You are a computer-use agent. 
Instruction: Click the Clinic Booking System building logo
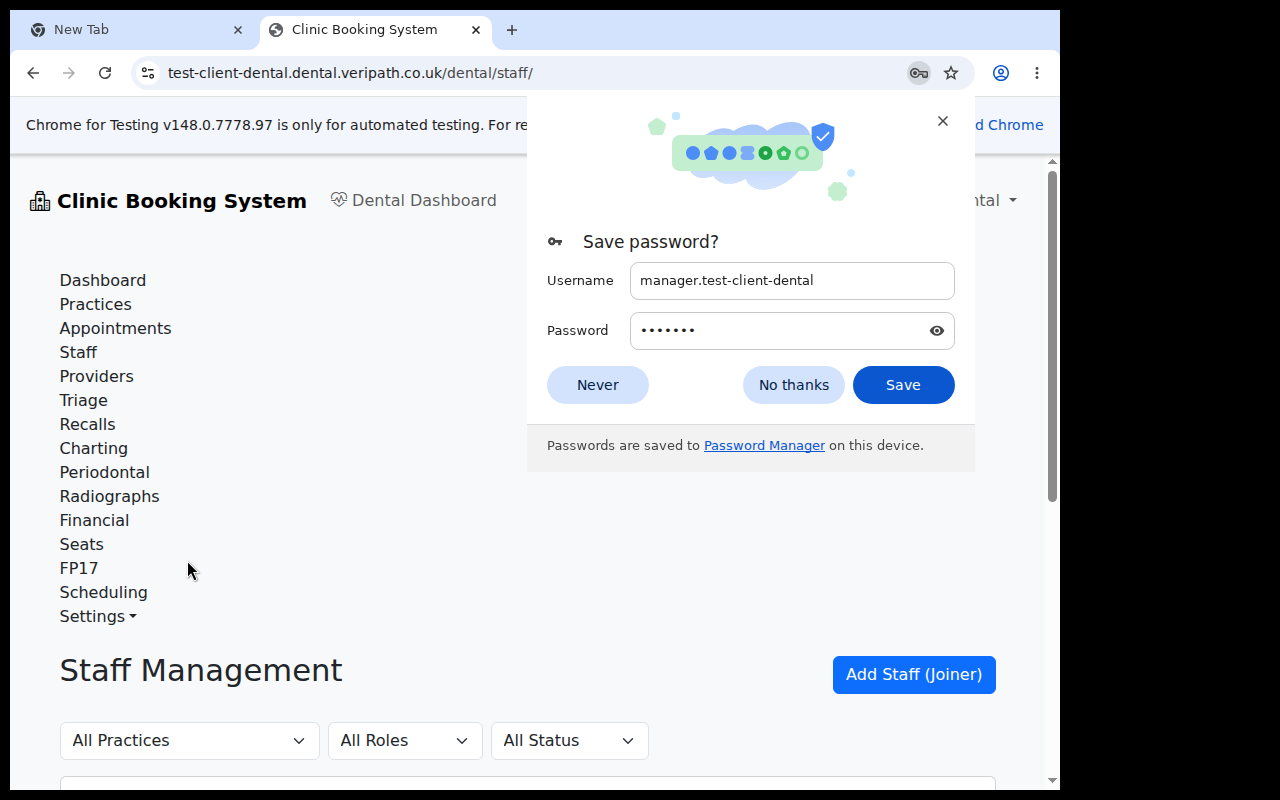(x=40, y=201)
